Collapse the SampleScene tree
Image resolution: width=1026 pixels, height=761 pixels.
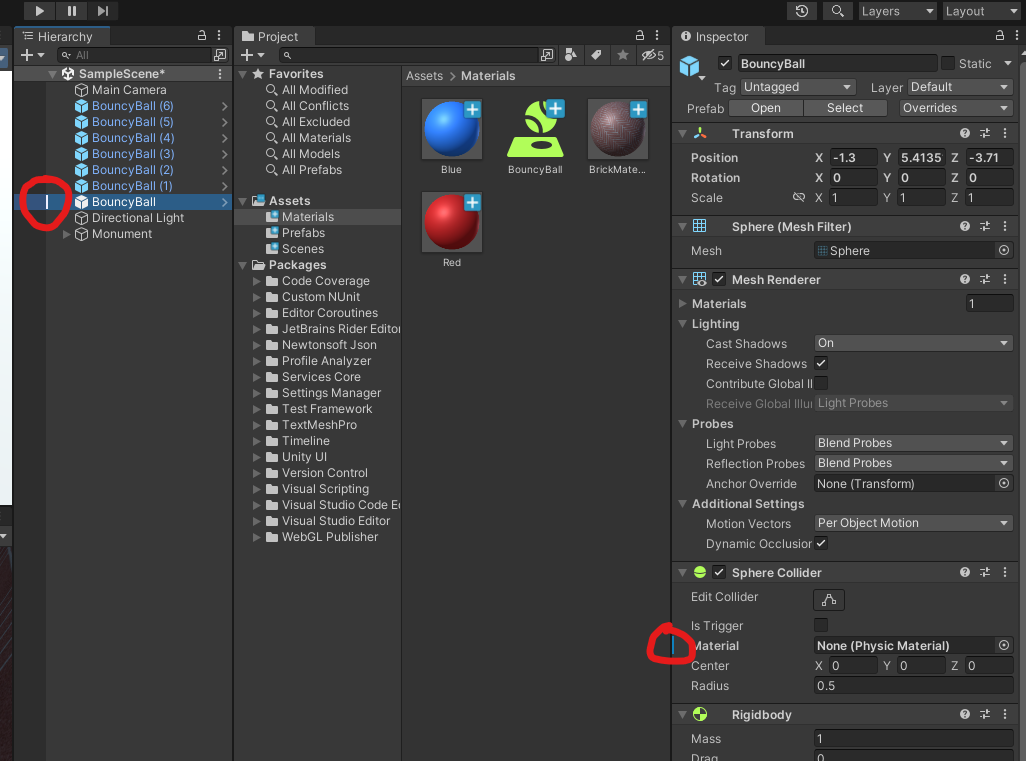(x=52, y=74)
